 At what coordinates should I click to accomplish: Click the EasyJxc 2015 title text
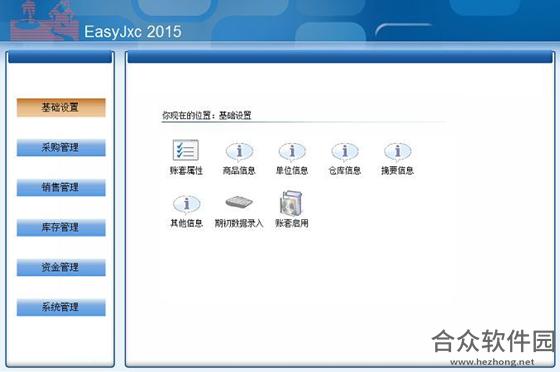(133, 32)
